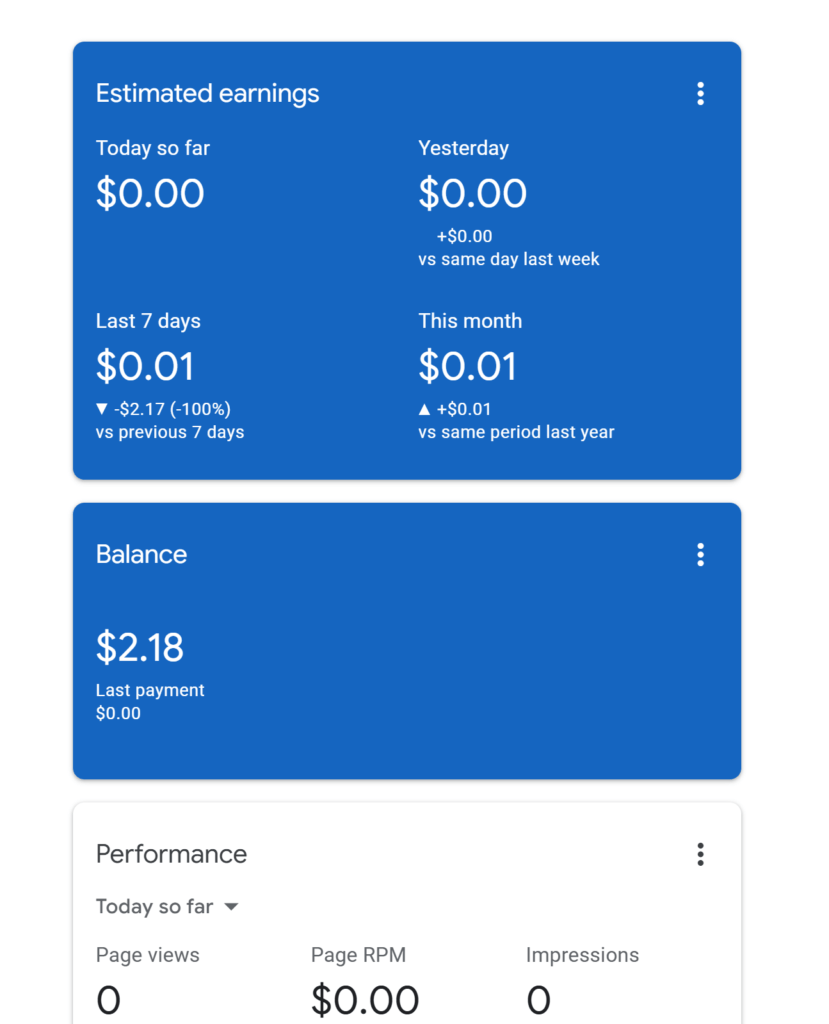
Task: Select the Today so far $0.00 earnings
Action: [150, 193]
